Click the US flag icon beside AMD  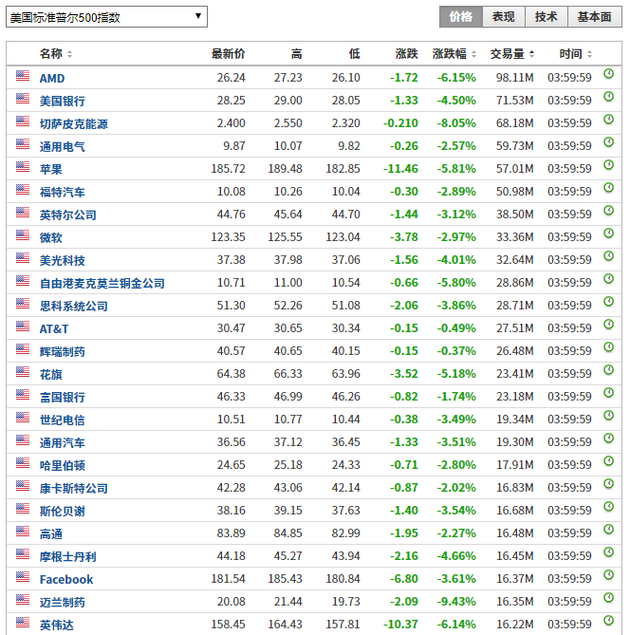23,75
